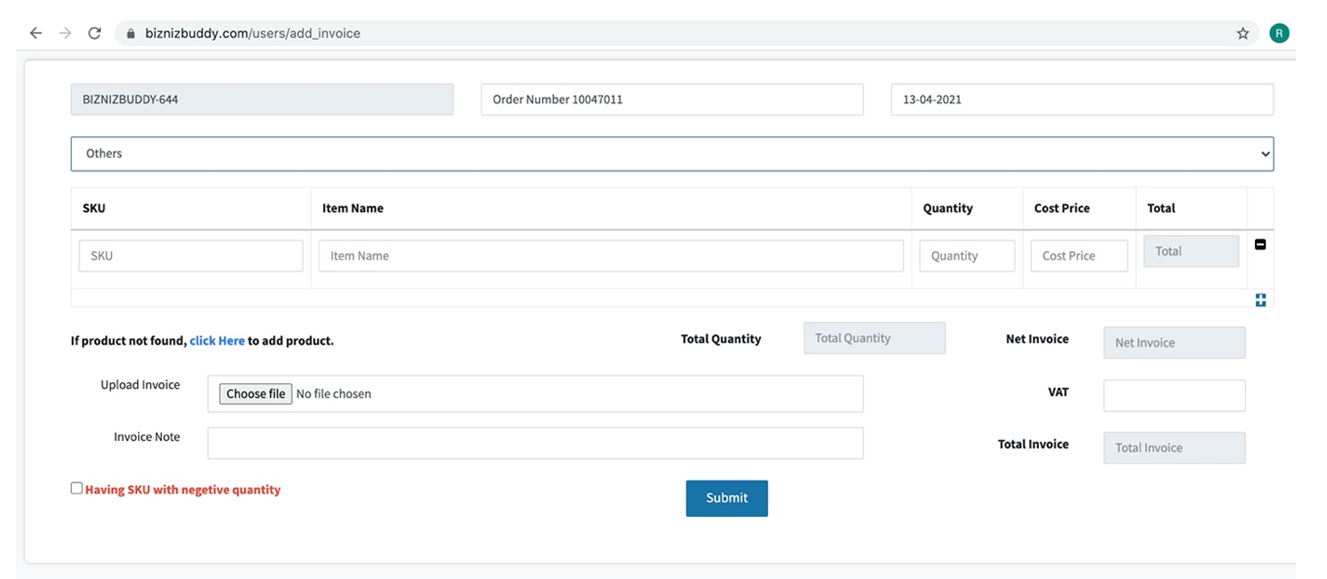The height and width of the screenshot is (579, 1327).
Task: Add a new item row with plus icon
Action: click(x=1260, y=300)
